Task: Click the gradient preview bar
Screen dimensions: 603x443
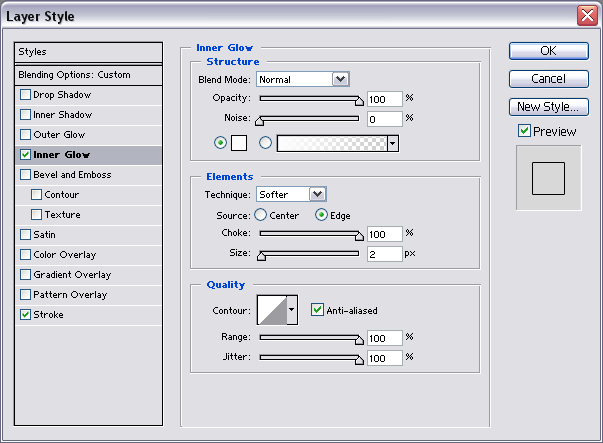Action: tap(331, 143)
